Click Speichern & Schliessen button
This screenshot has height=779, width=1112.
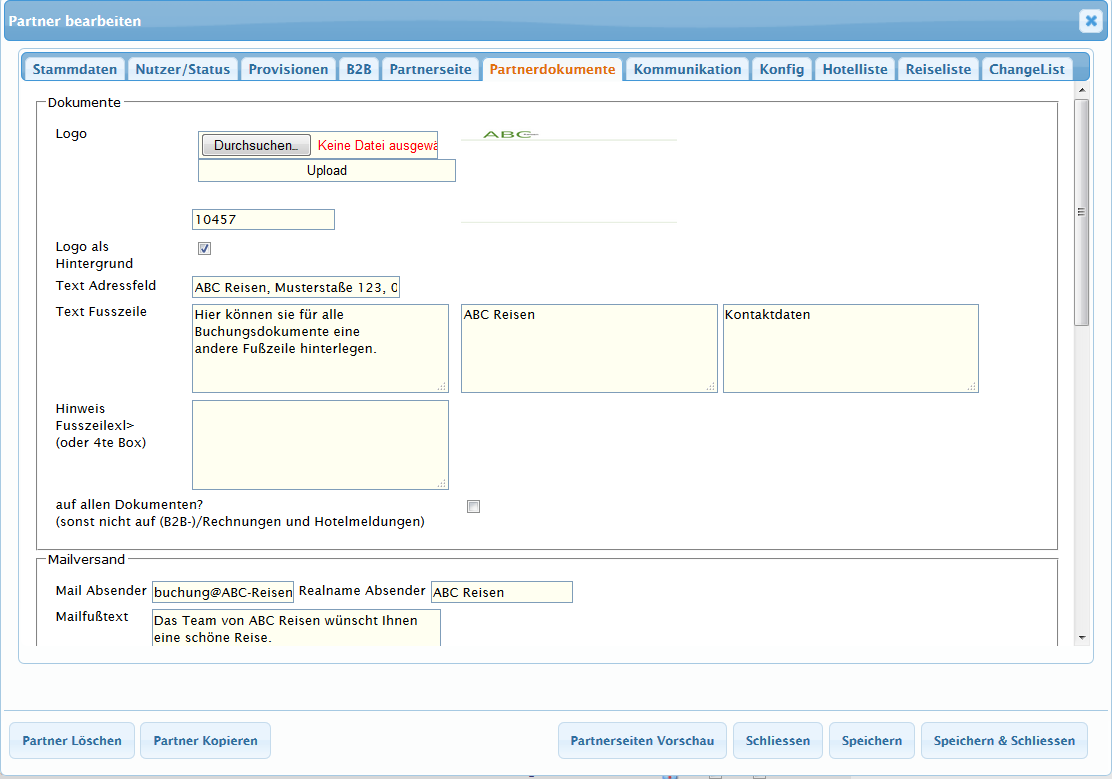pos(1004,741)
